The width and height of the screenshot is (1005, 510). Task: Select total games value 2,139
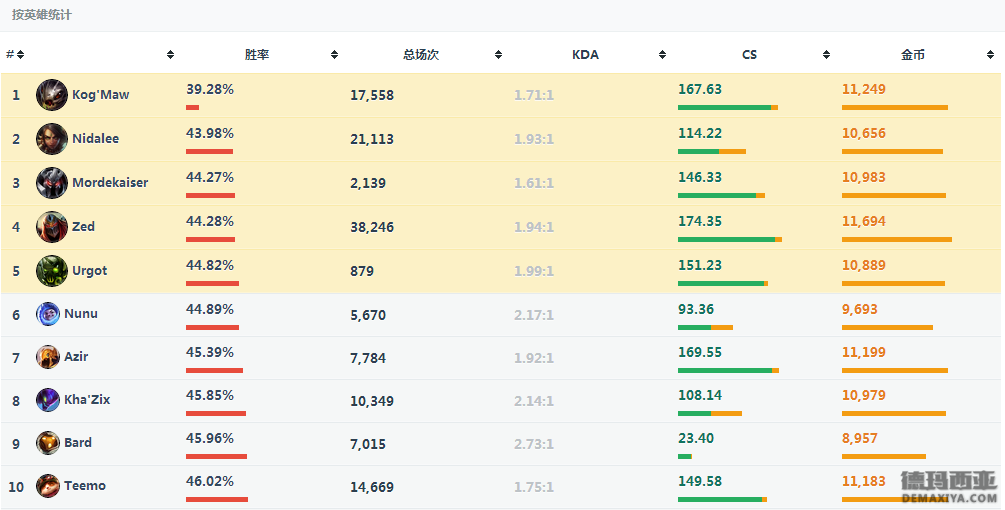pos(368,183)
